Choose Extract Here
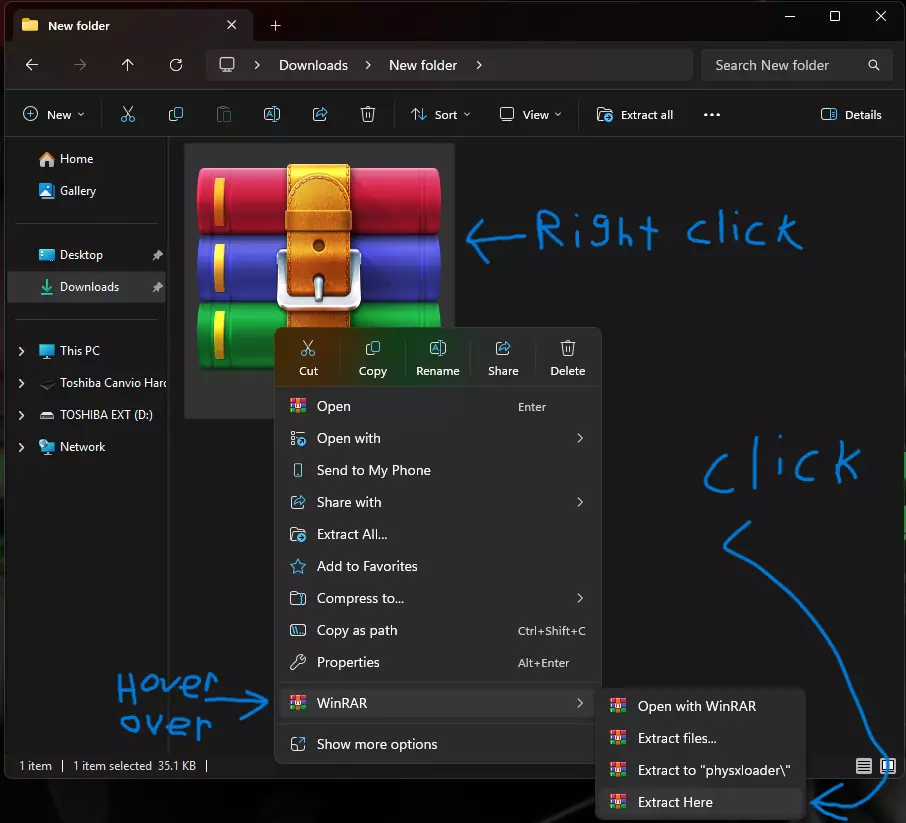The width and height of the screenshot is (906, 823). [x=700, y=802]
